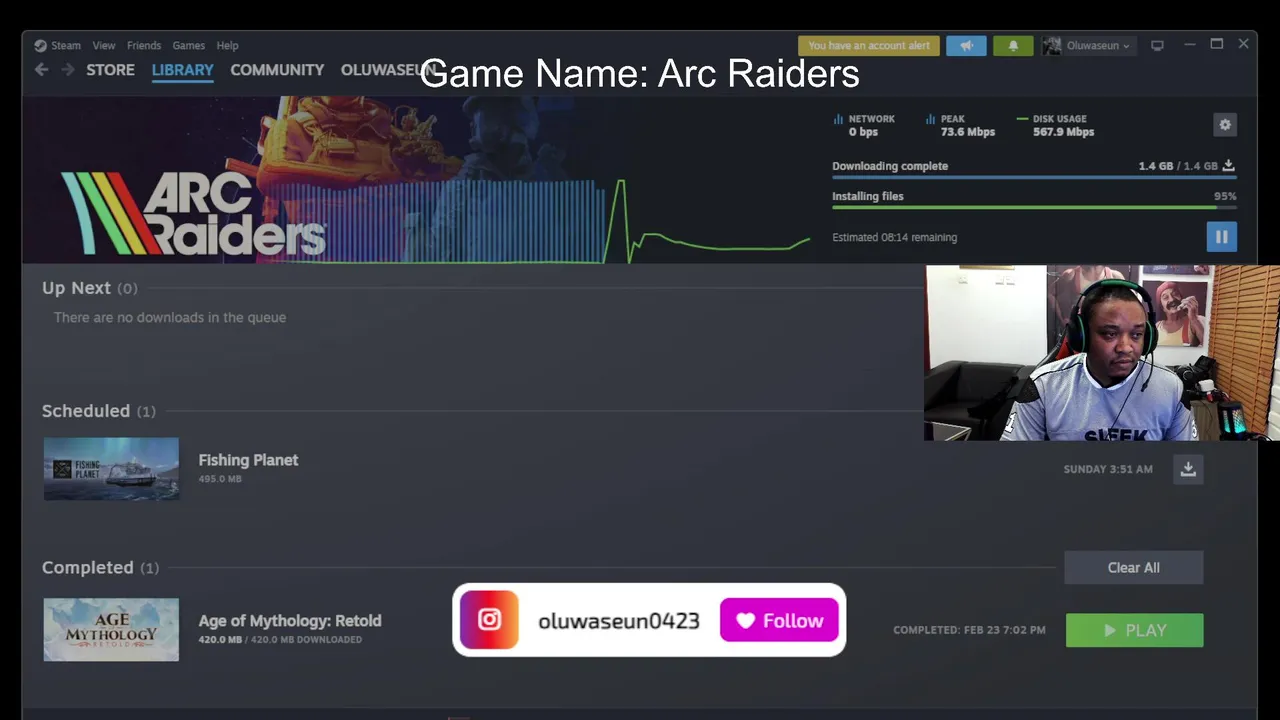The height and width of the screenshot is (720, 1280).
Task: Open the Games menu
Action: 188,45
